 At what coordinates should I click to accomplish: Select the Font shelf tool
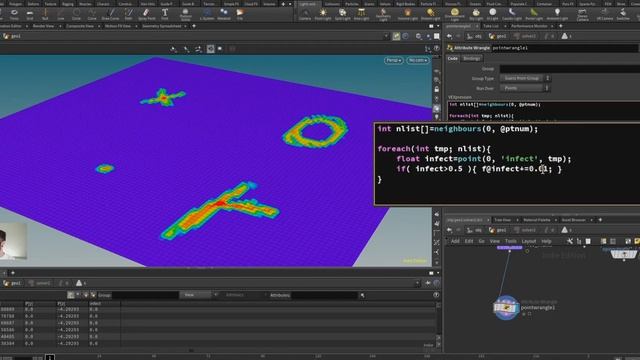tap(165, 14)
